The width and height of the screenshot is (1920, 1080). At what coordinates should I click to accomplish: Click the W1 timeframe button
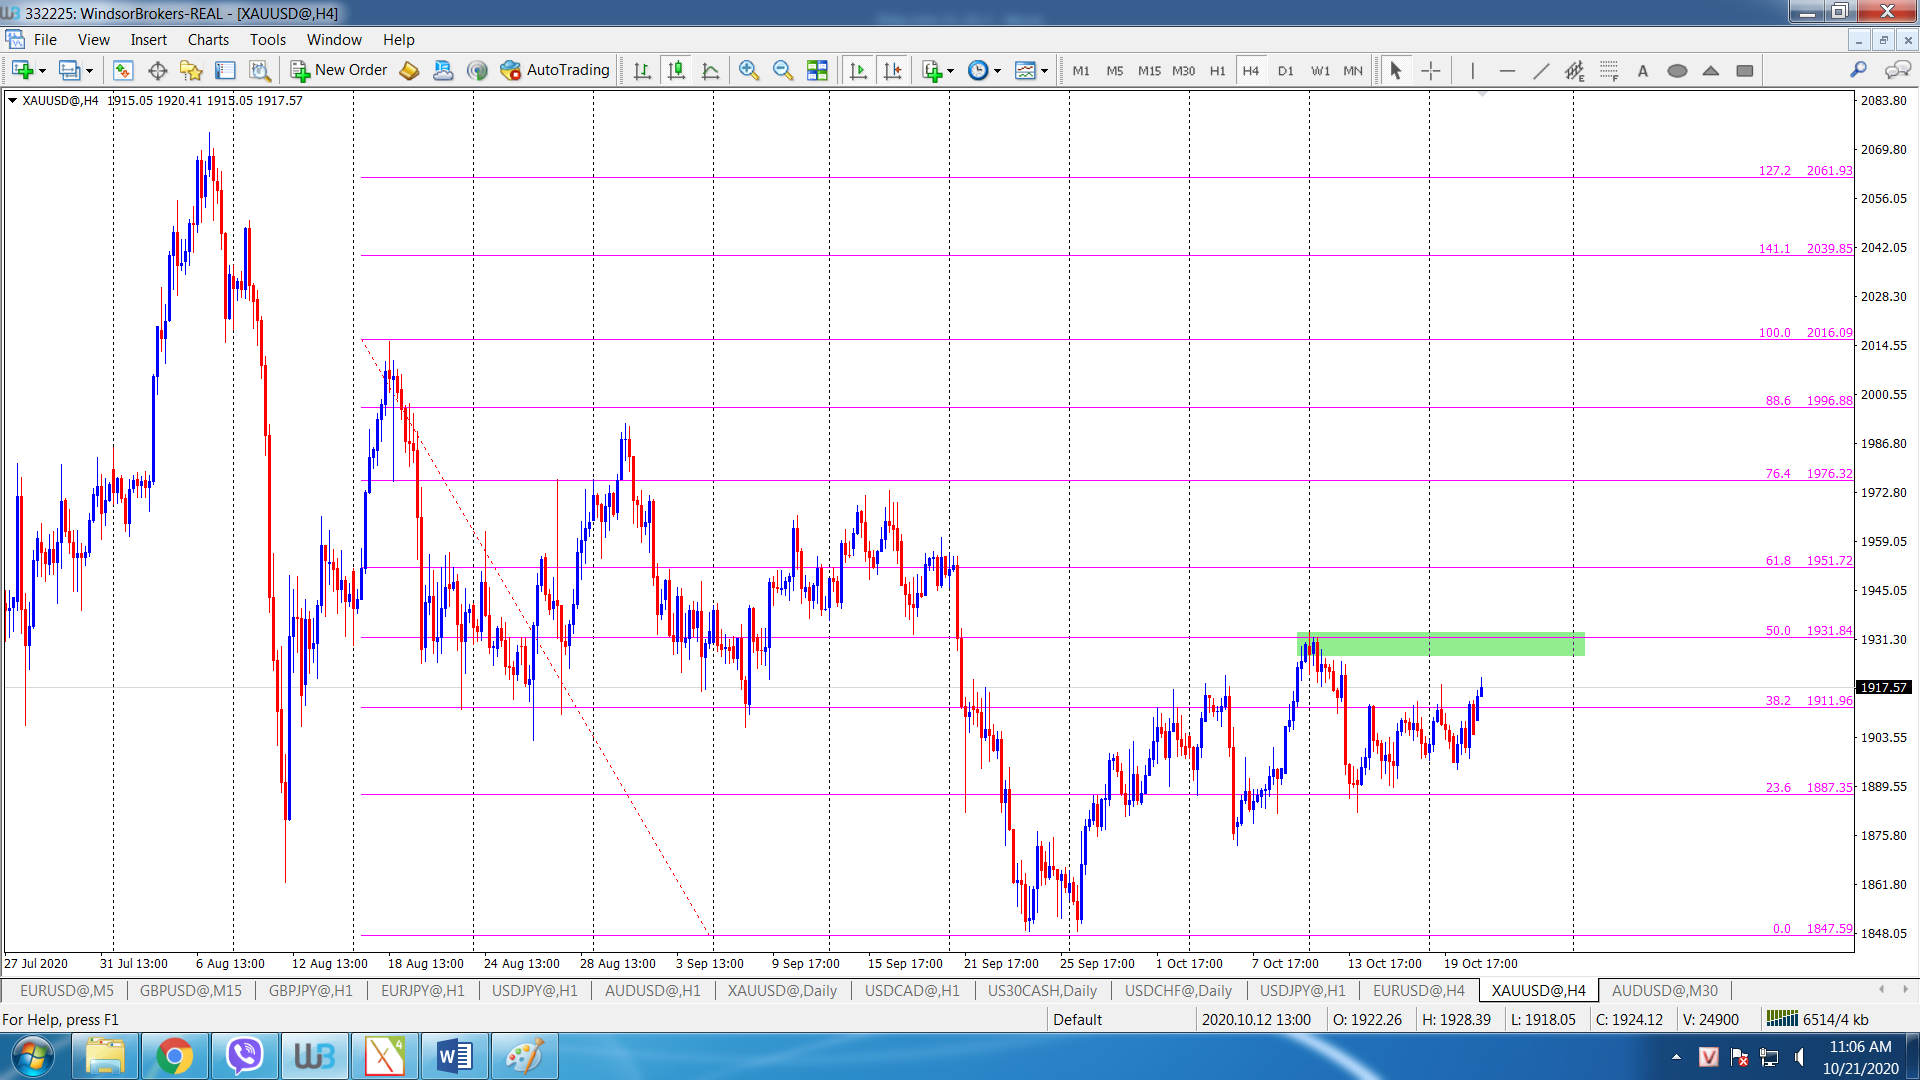pos(1320,70)
